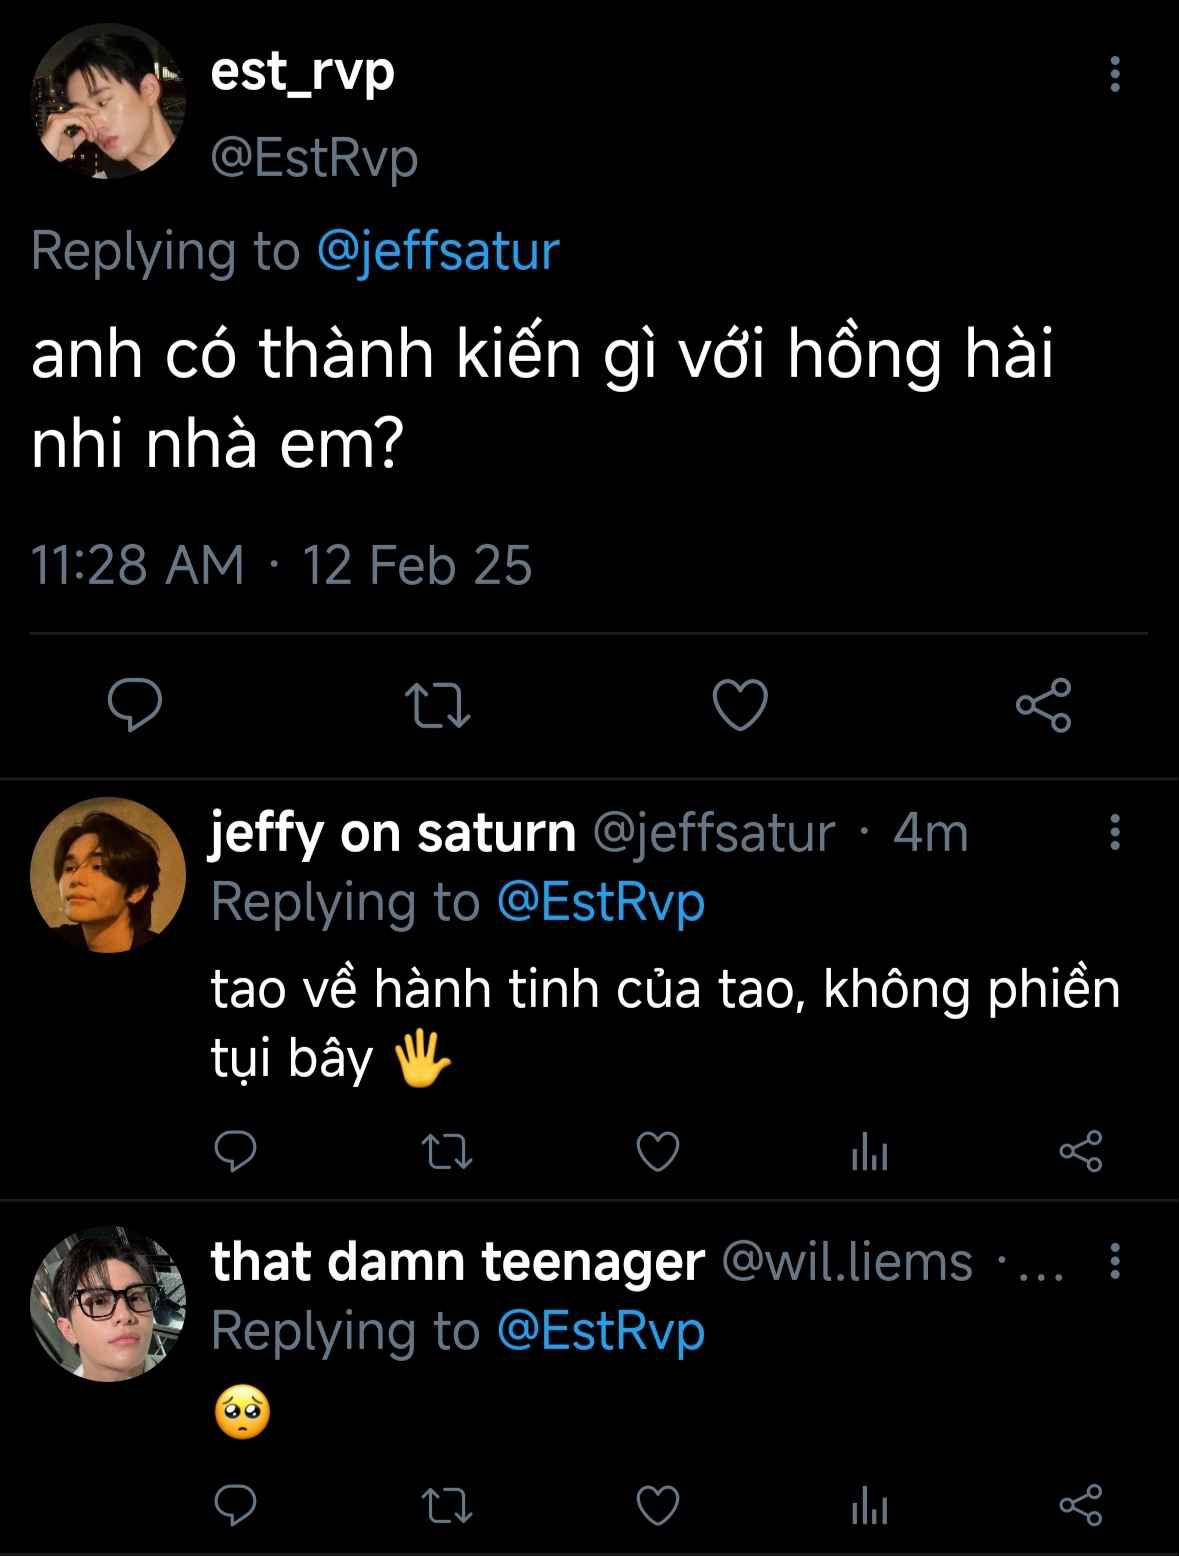This screenshot has width=1179, height=1556.
Task: Like that damn teenager's reply
Action: click(x=658, y=1504)
